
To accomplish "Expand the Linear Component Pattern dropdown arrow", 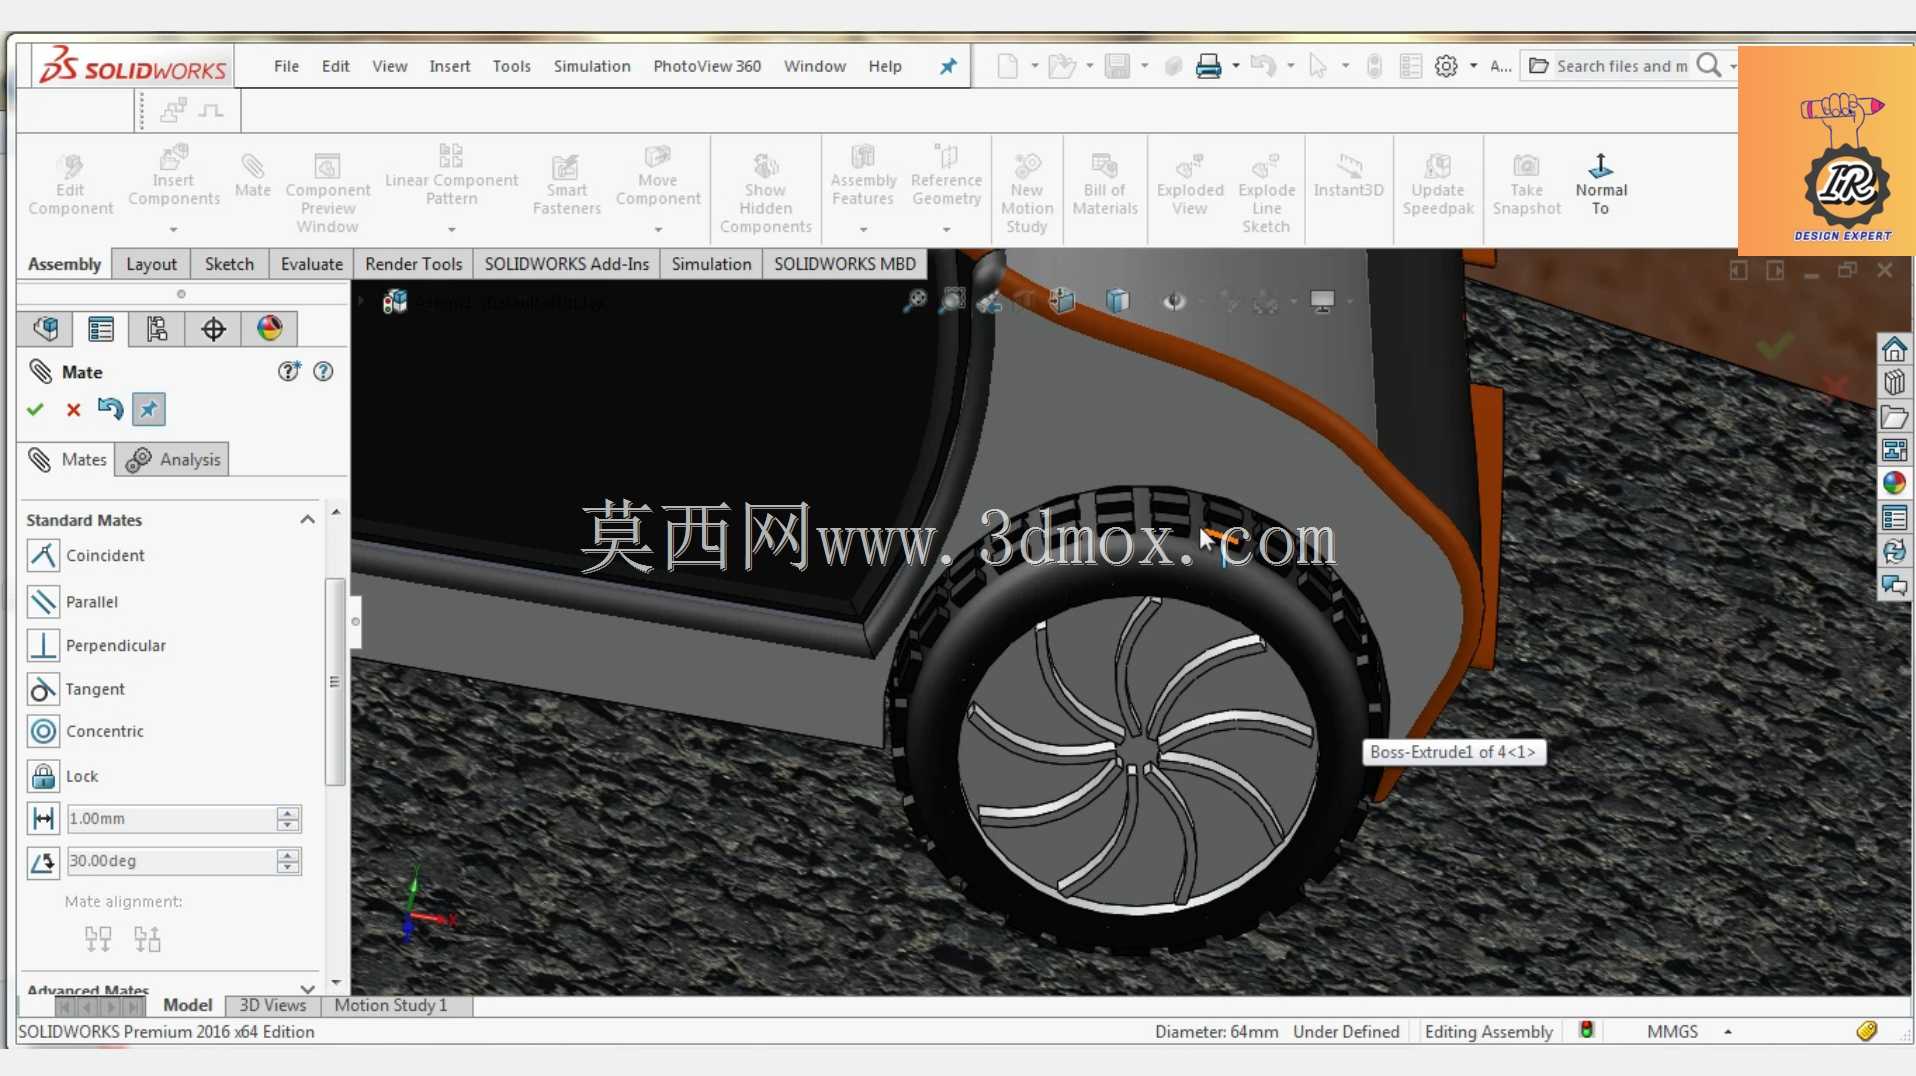I will click(x=451, y=230).
